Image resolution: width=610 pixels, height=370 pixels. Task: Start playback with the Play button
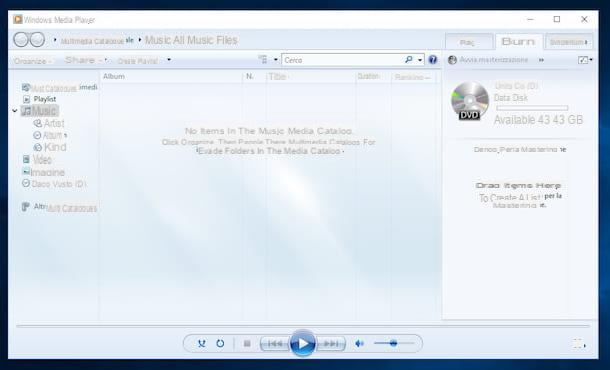[303, 344]
